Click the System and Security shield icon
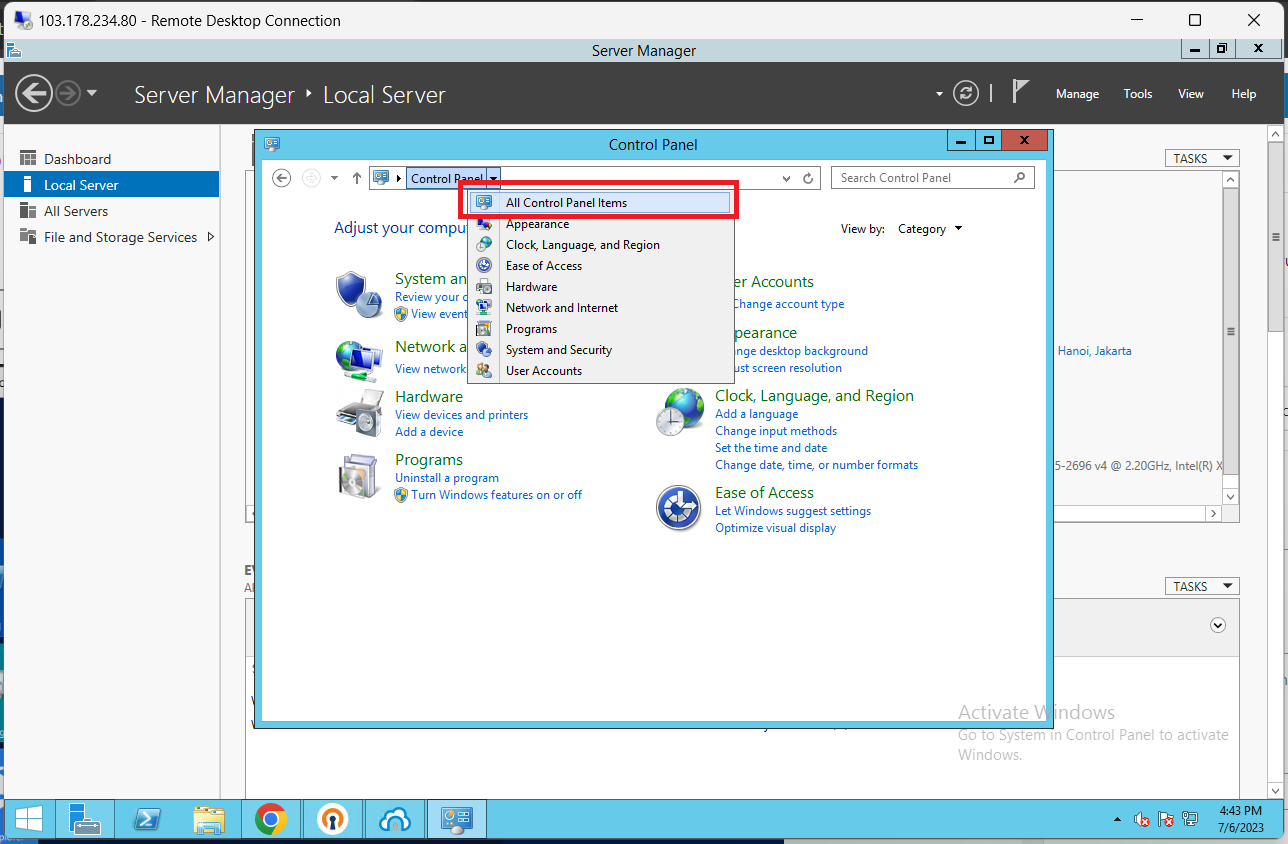Viewport: 1288px width, 844px height. [x=359, y=294]
